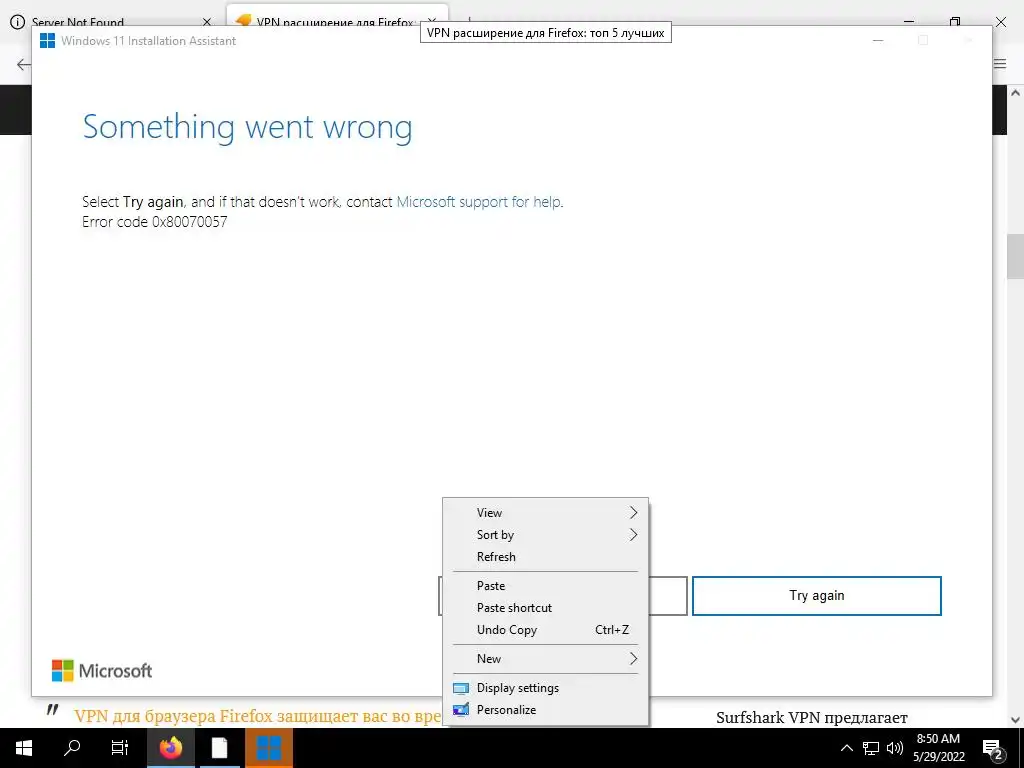Image resolution: width=1024 pixels, height=768 pixels.
Task: Open the blank document taskbar app
Action: point(219,748)
